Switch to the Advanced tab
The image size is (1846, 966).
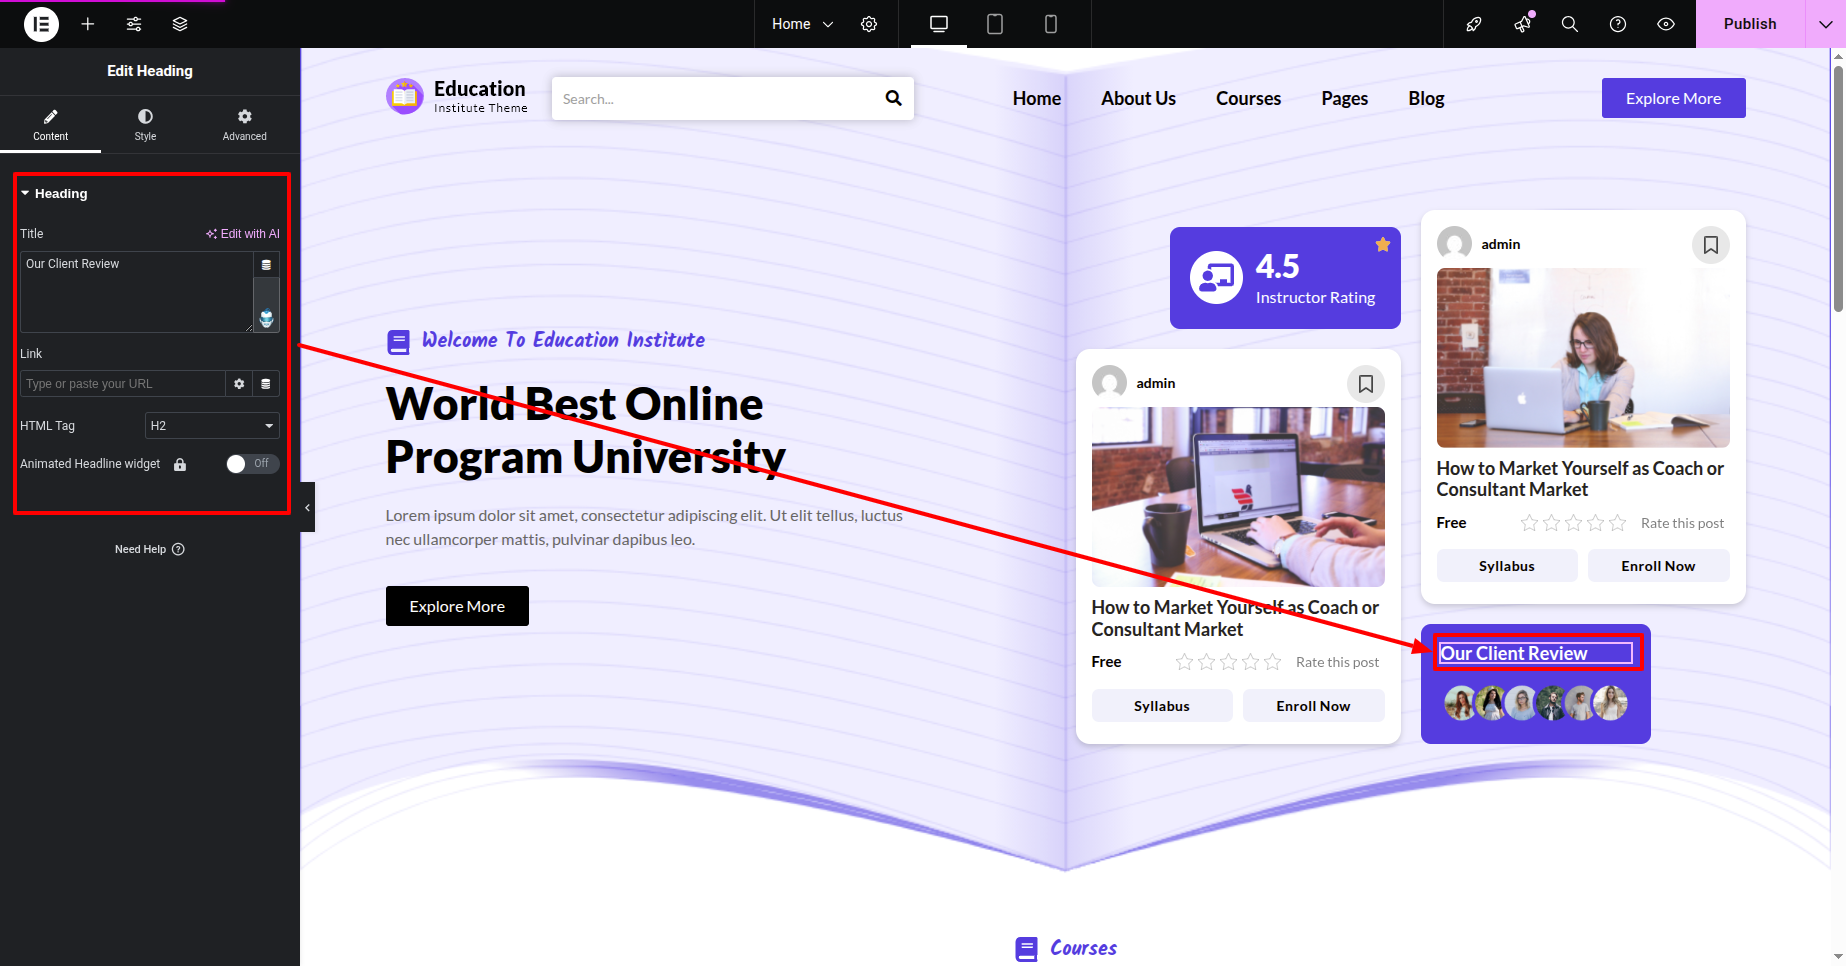point(244,124)
